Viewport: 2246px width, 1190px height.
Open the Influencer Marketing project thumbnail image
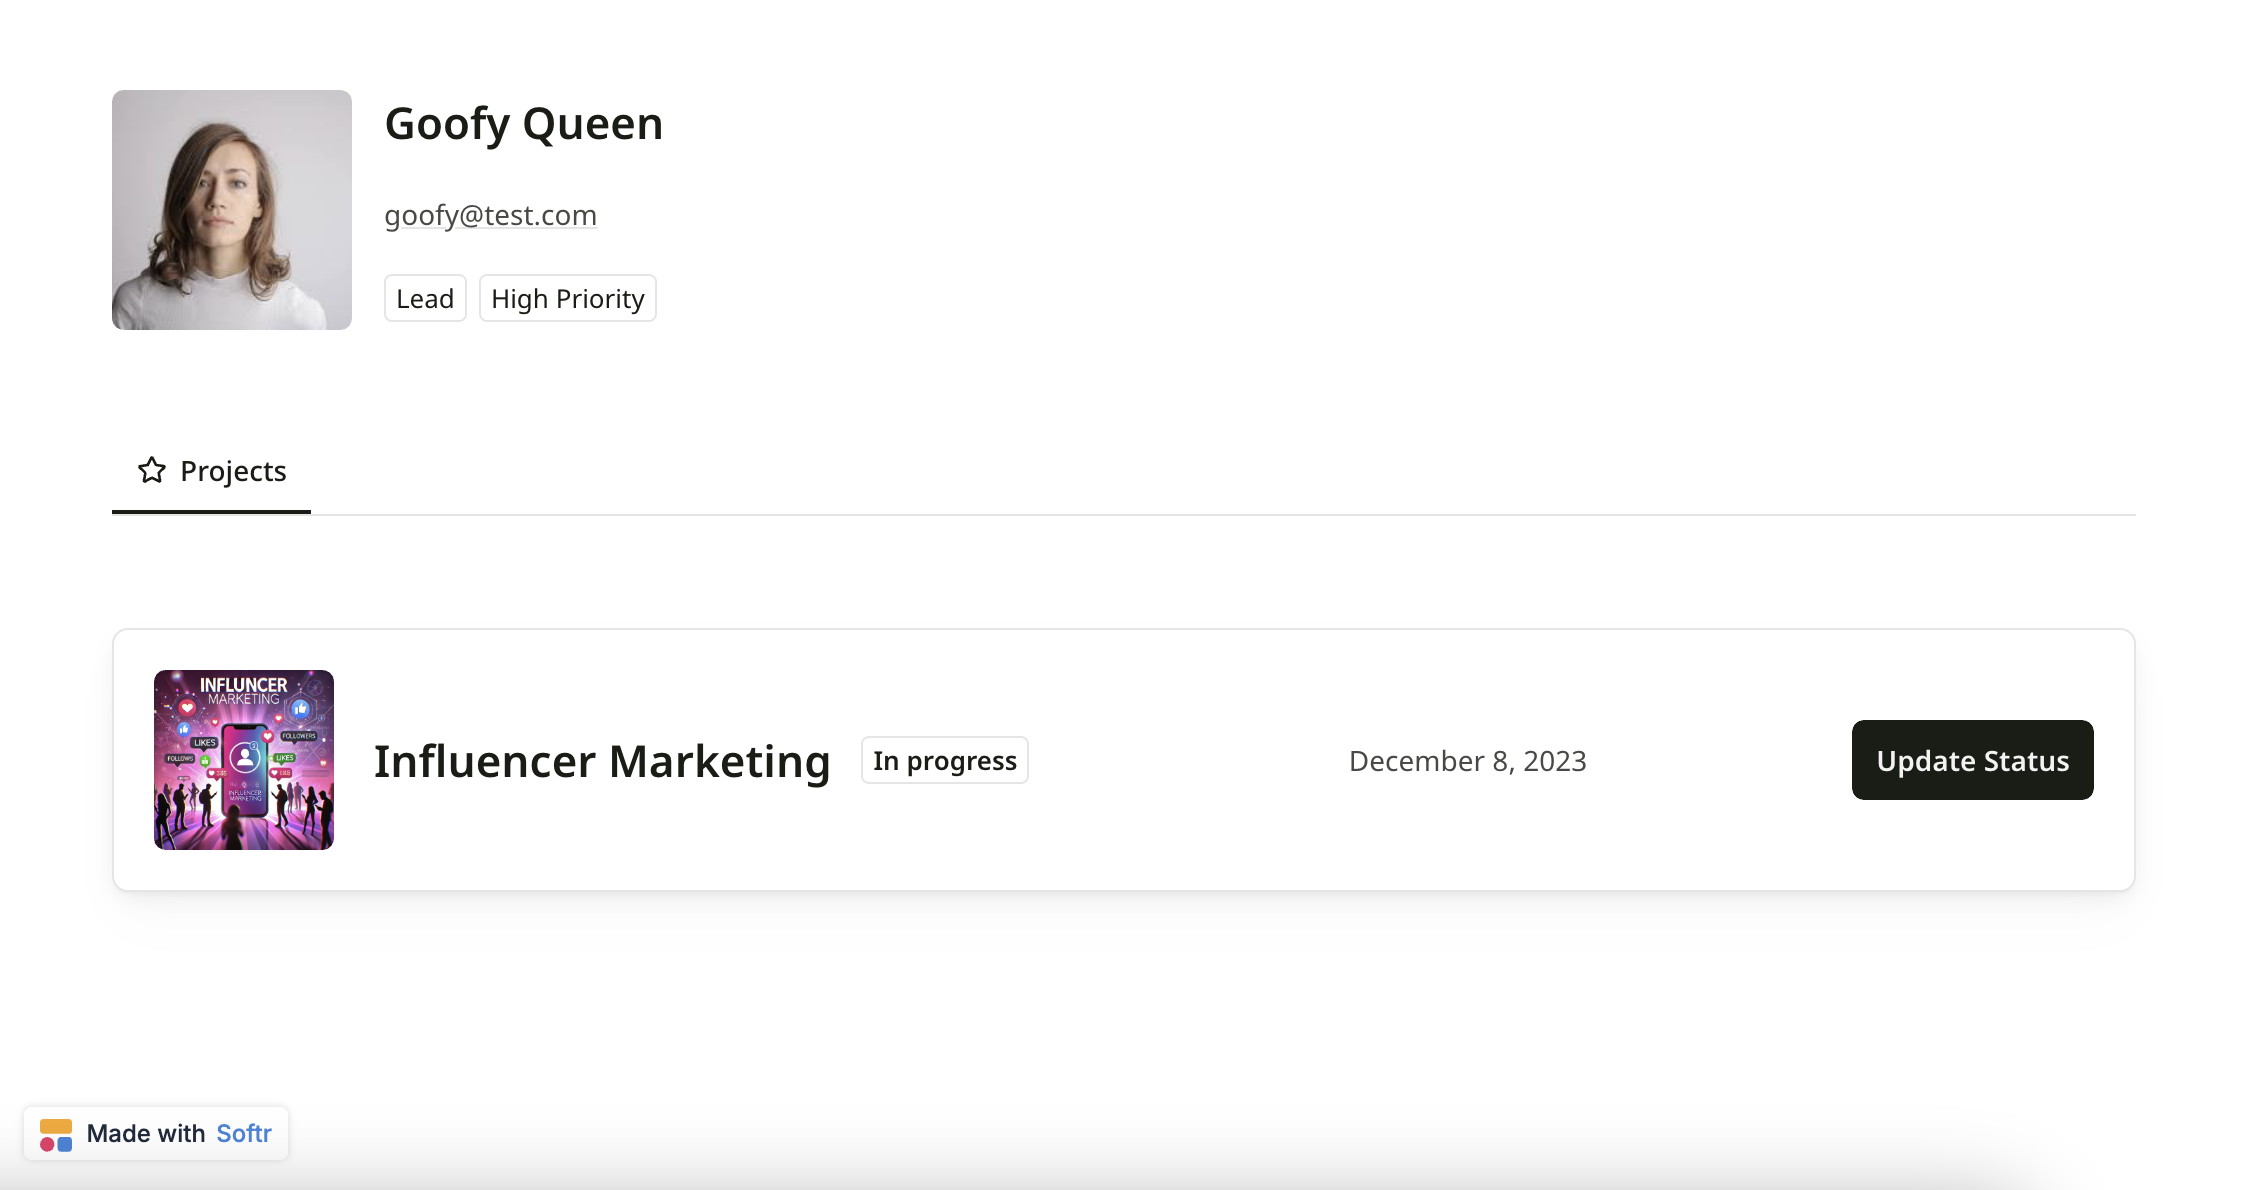[243, 760]
